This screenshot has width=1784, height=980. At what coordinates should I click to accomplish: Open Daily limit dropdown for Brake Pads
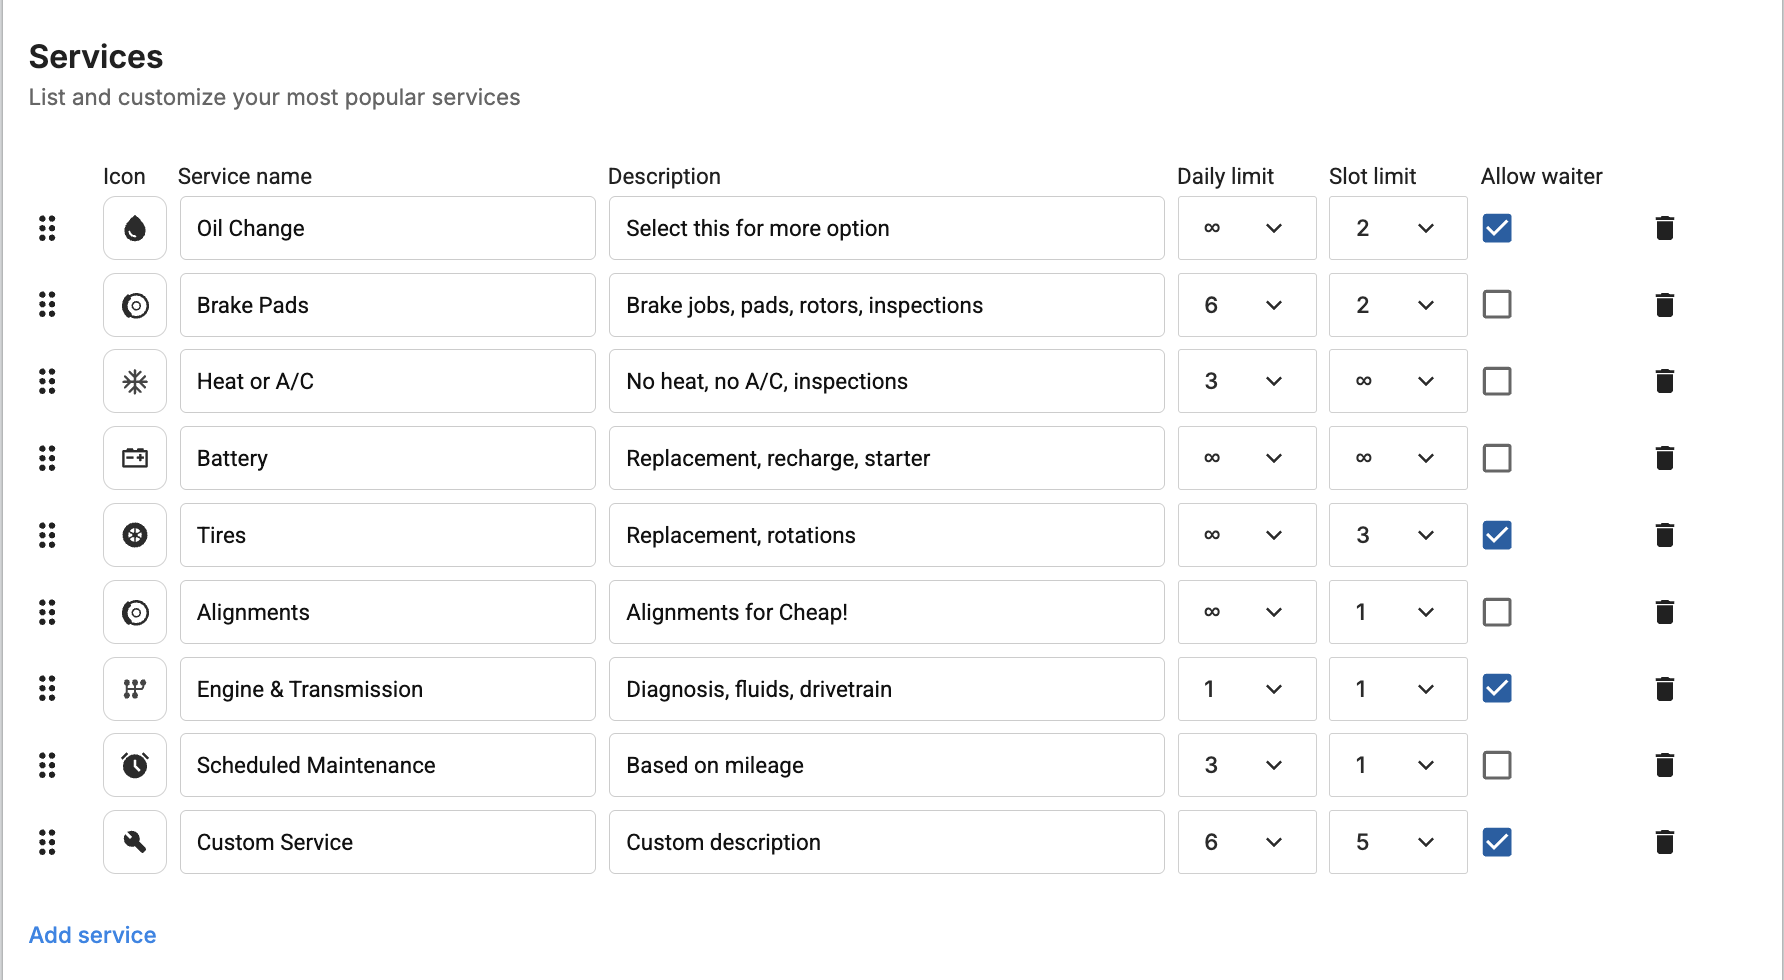(x=1247, y=305)
